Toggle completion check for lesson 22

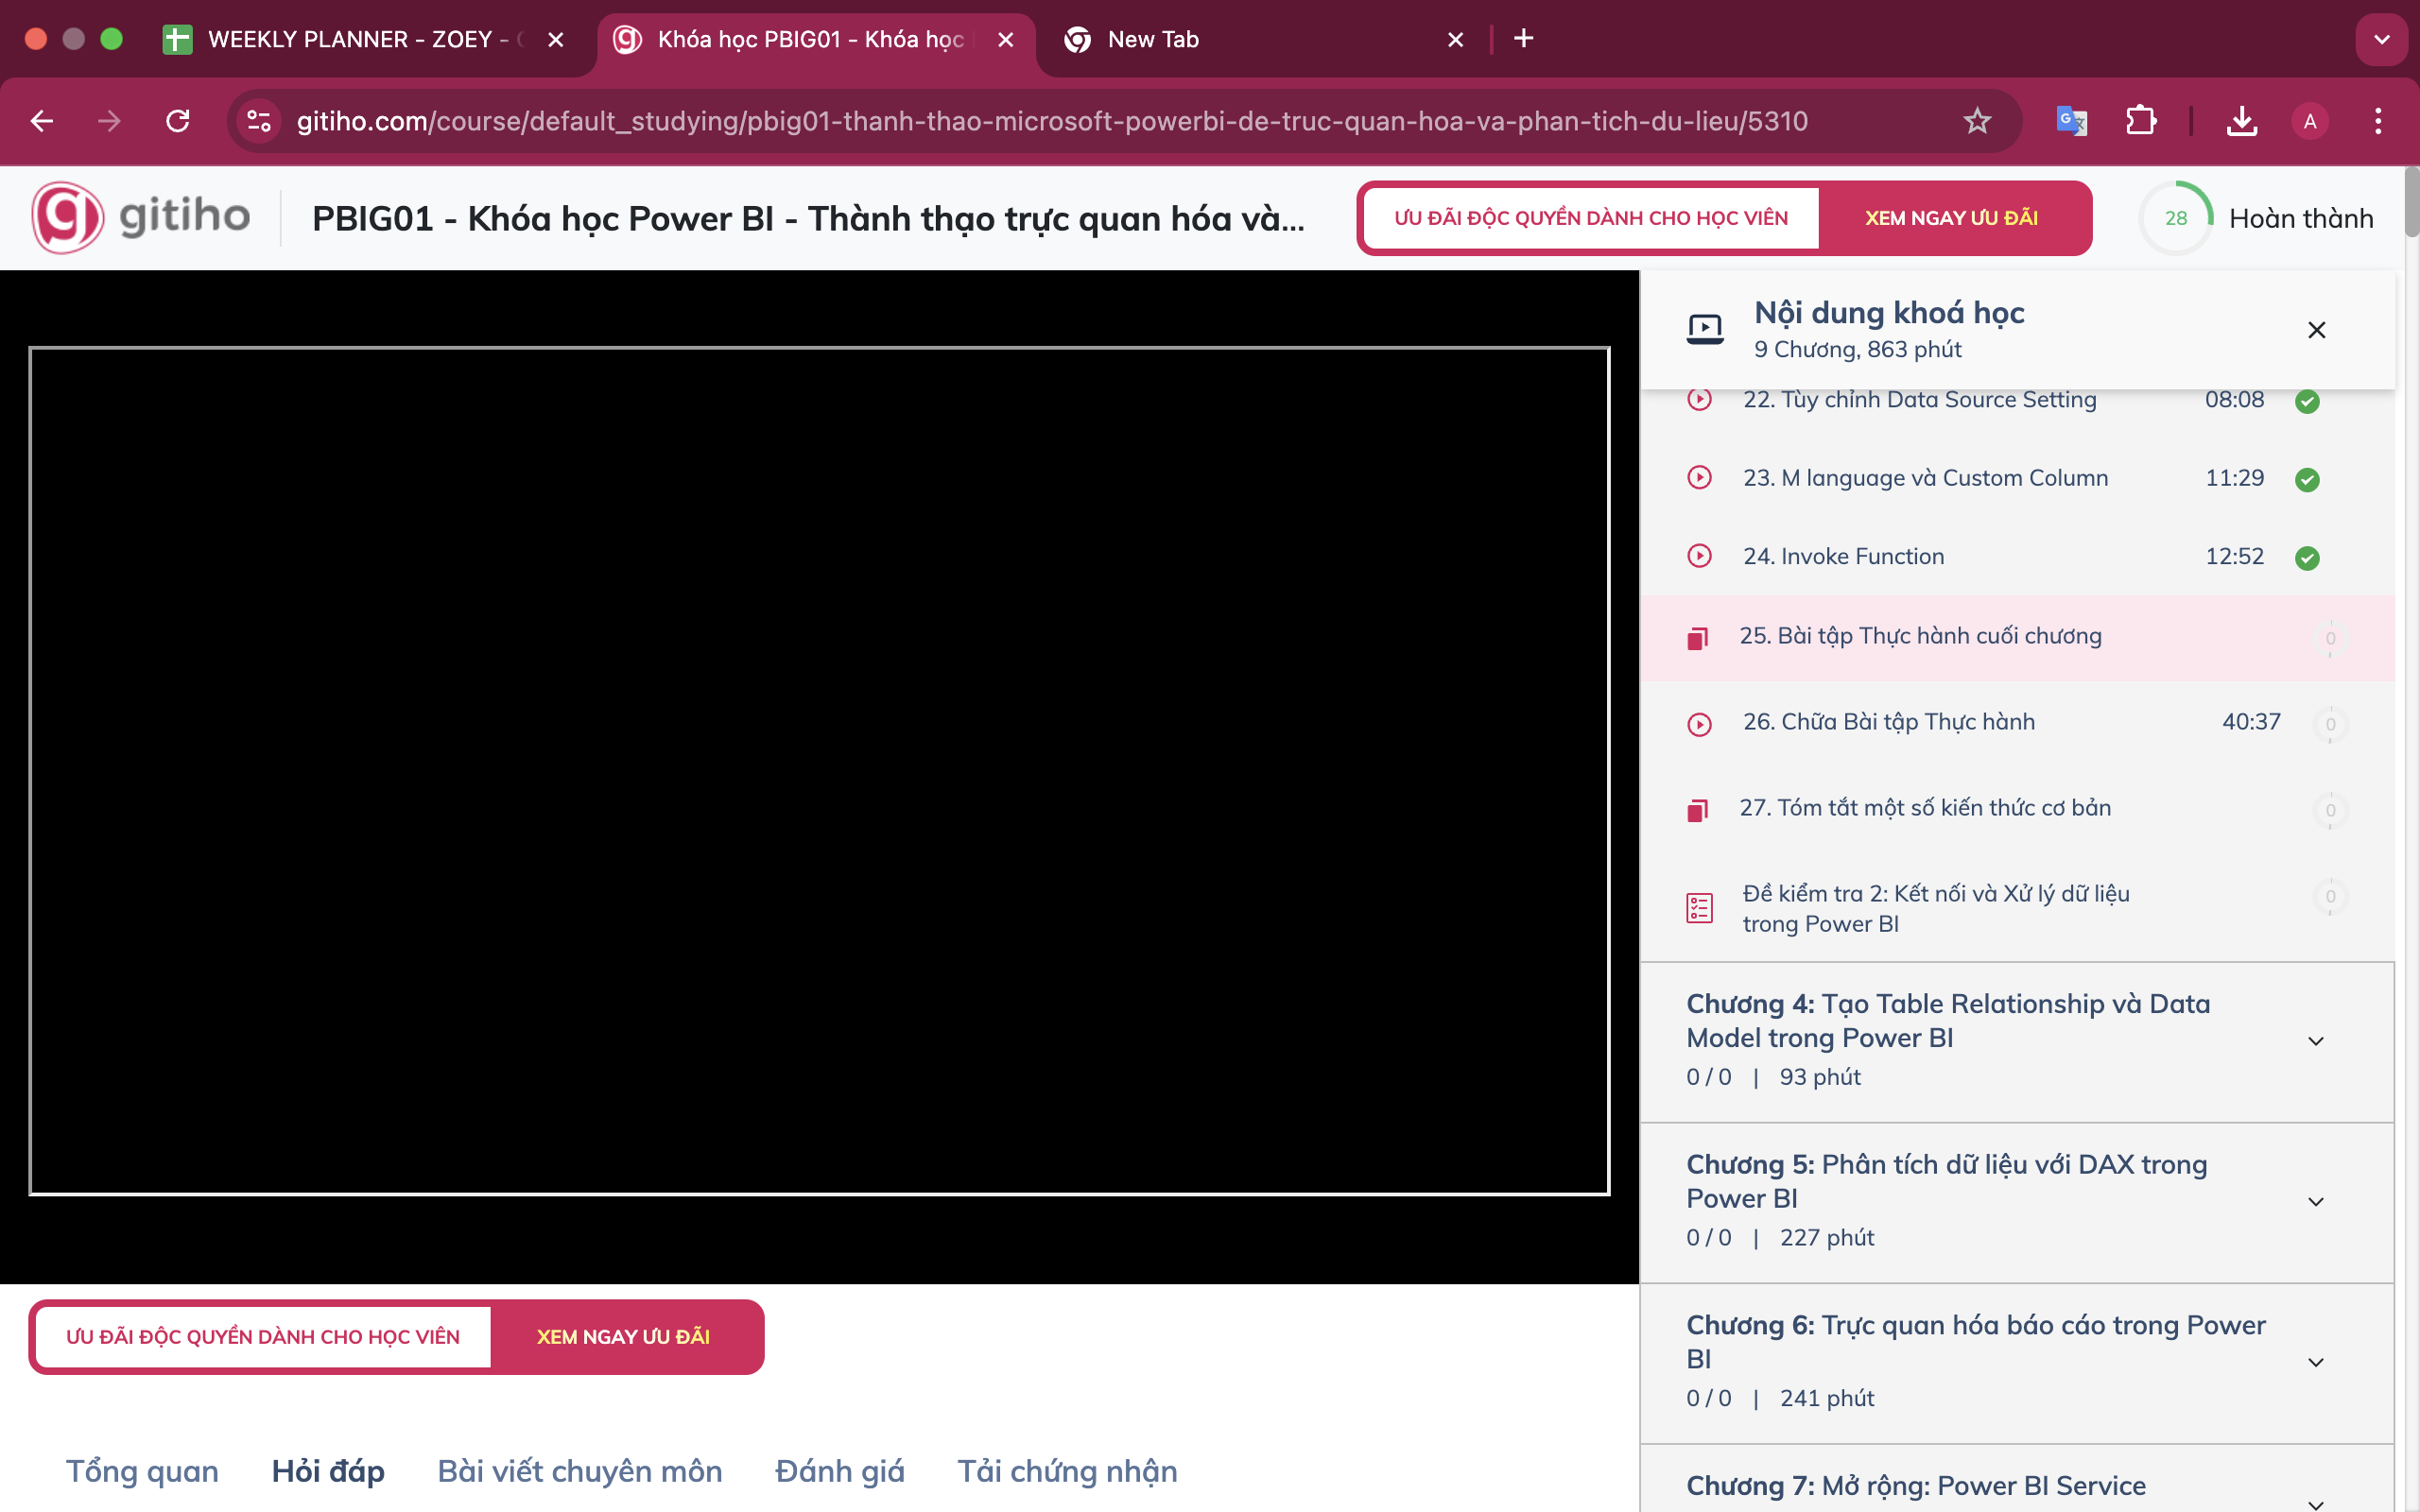[x=2307, y=401]
